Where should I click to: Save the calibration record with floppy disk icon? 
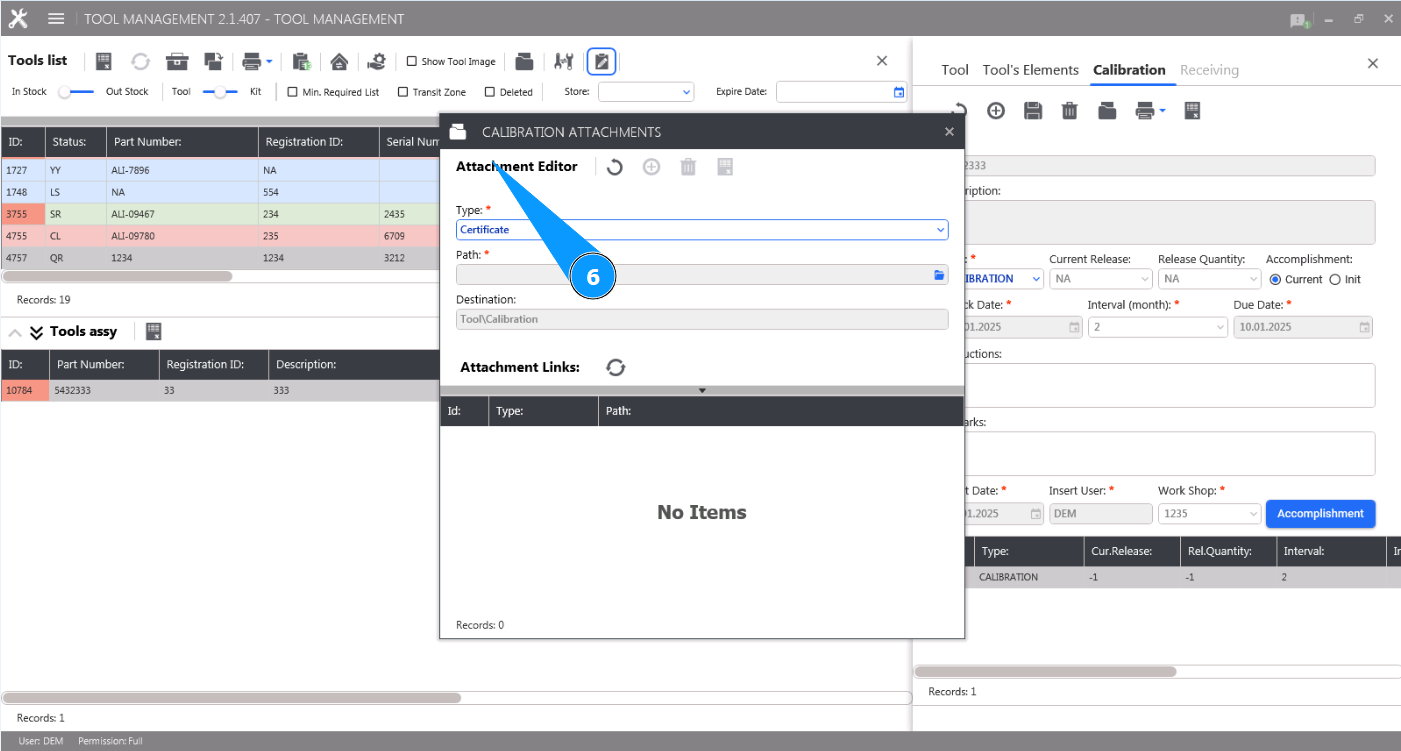point(1033,111)
